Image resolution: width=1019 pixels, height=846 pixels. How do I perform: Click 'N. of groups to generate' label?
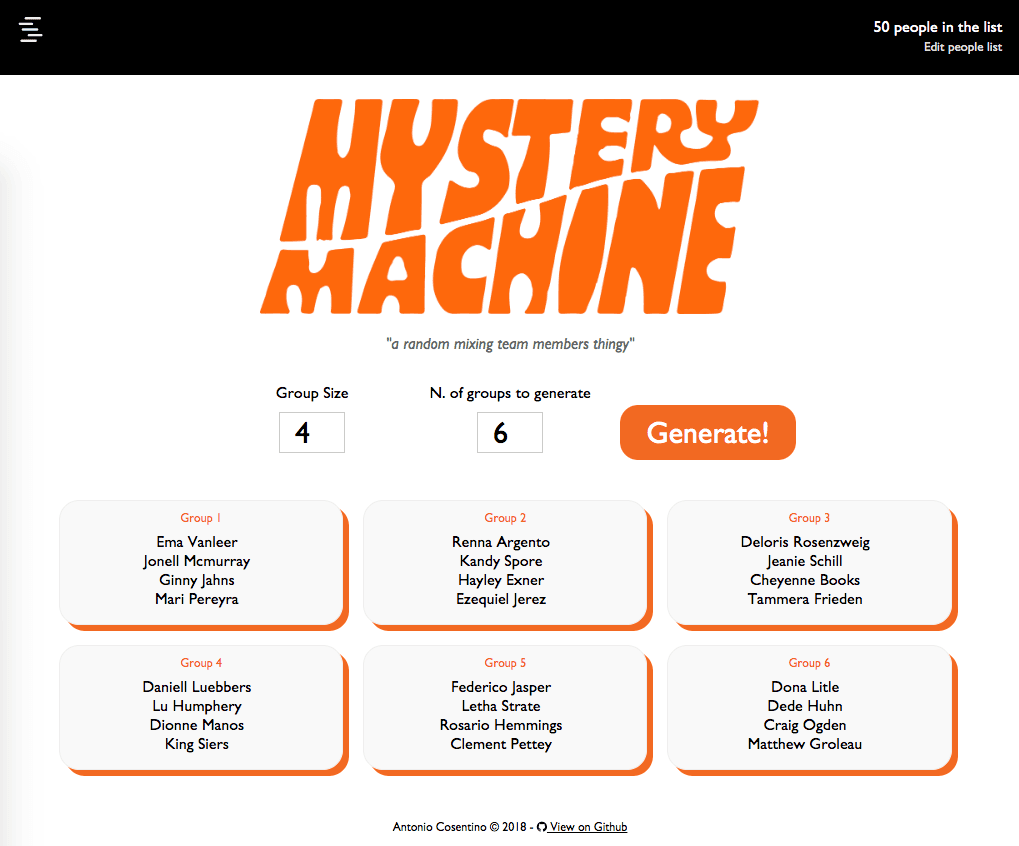[510, 393]
